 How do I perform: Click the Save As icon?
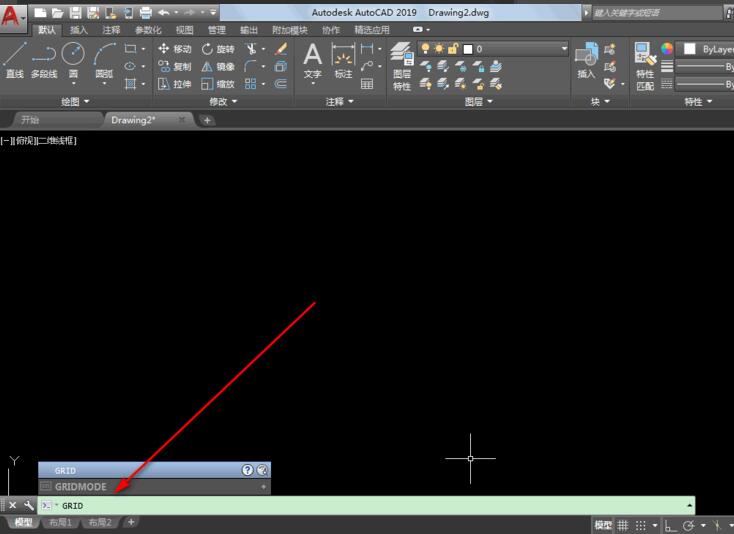[x=93, y=13]
